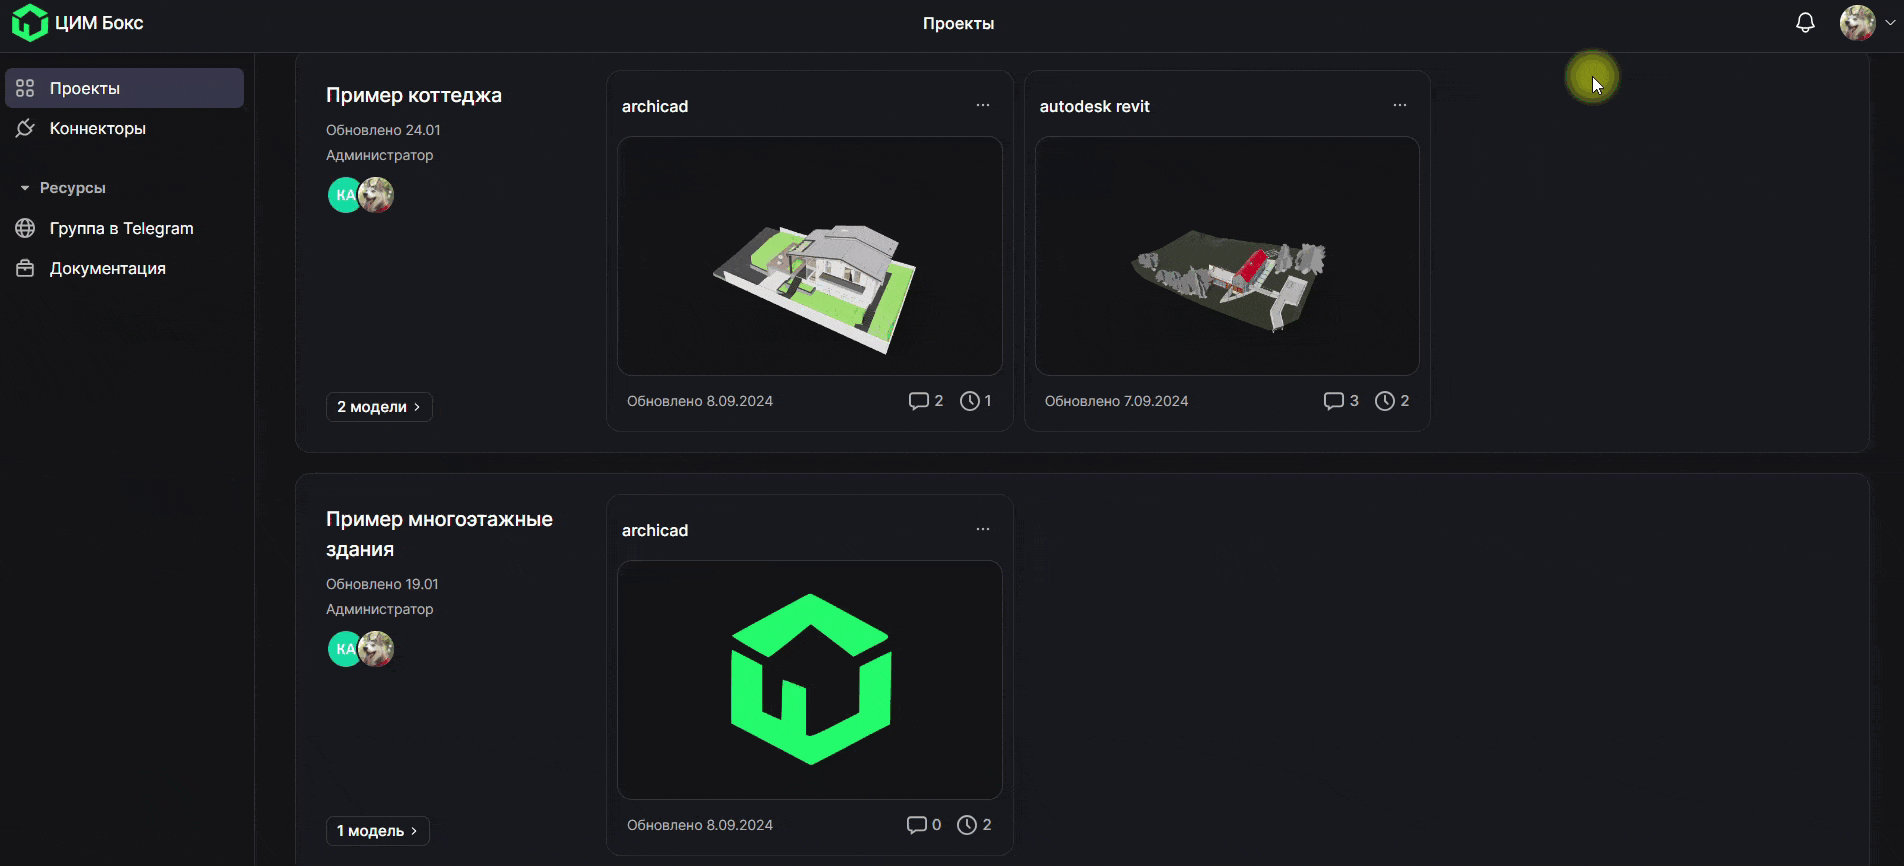
Task: Open the multistory archicad logo thumbnail
Action: click(810, 680)
